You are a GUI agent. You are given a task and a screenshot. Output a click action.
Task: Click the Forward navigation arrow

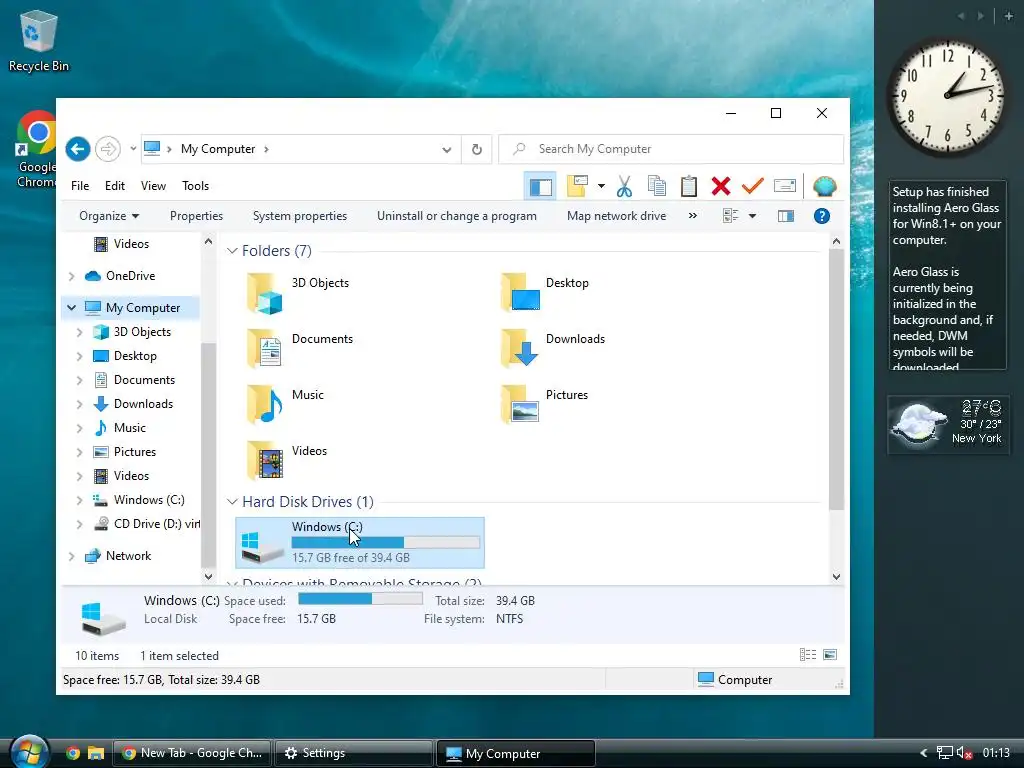108,149
